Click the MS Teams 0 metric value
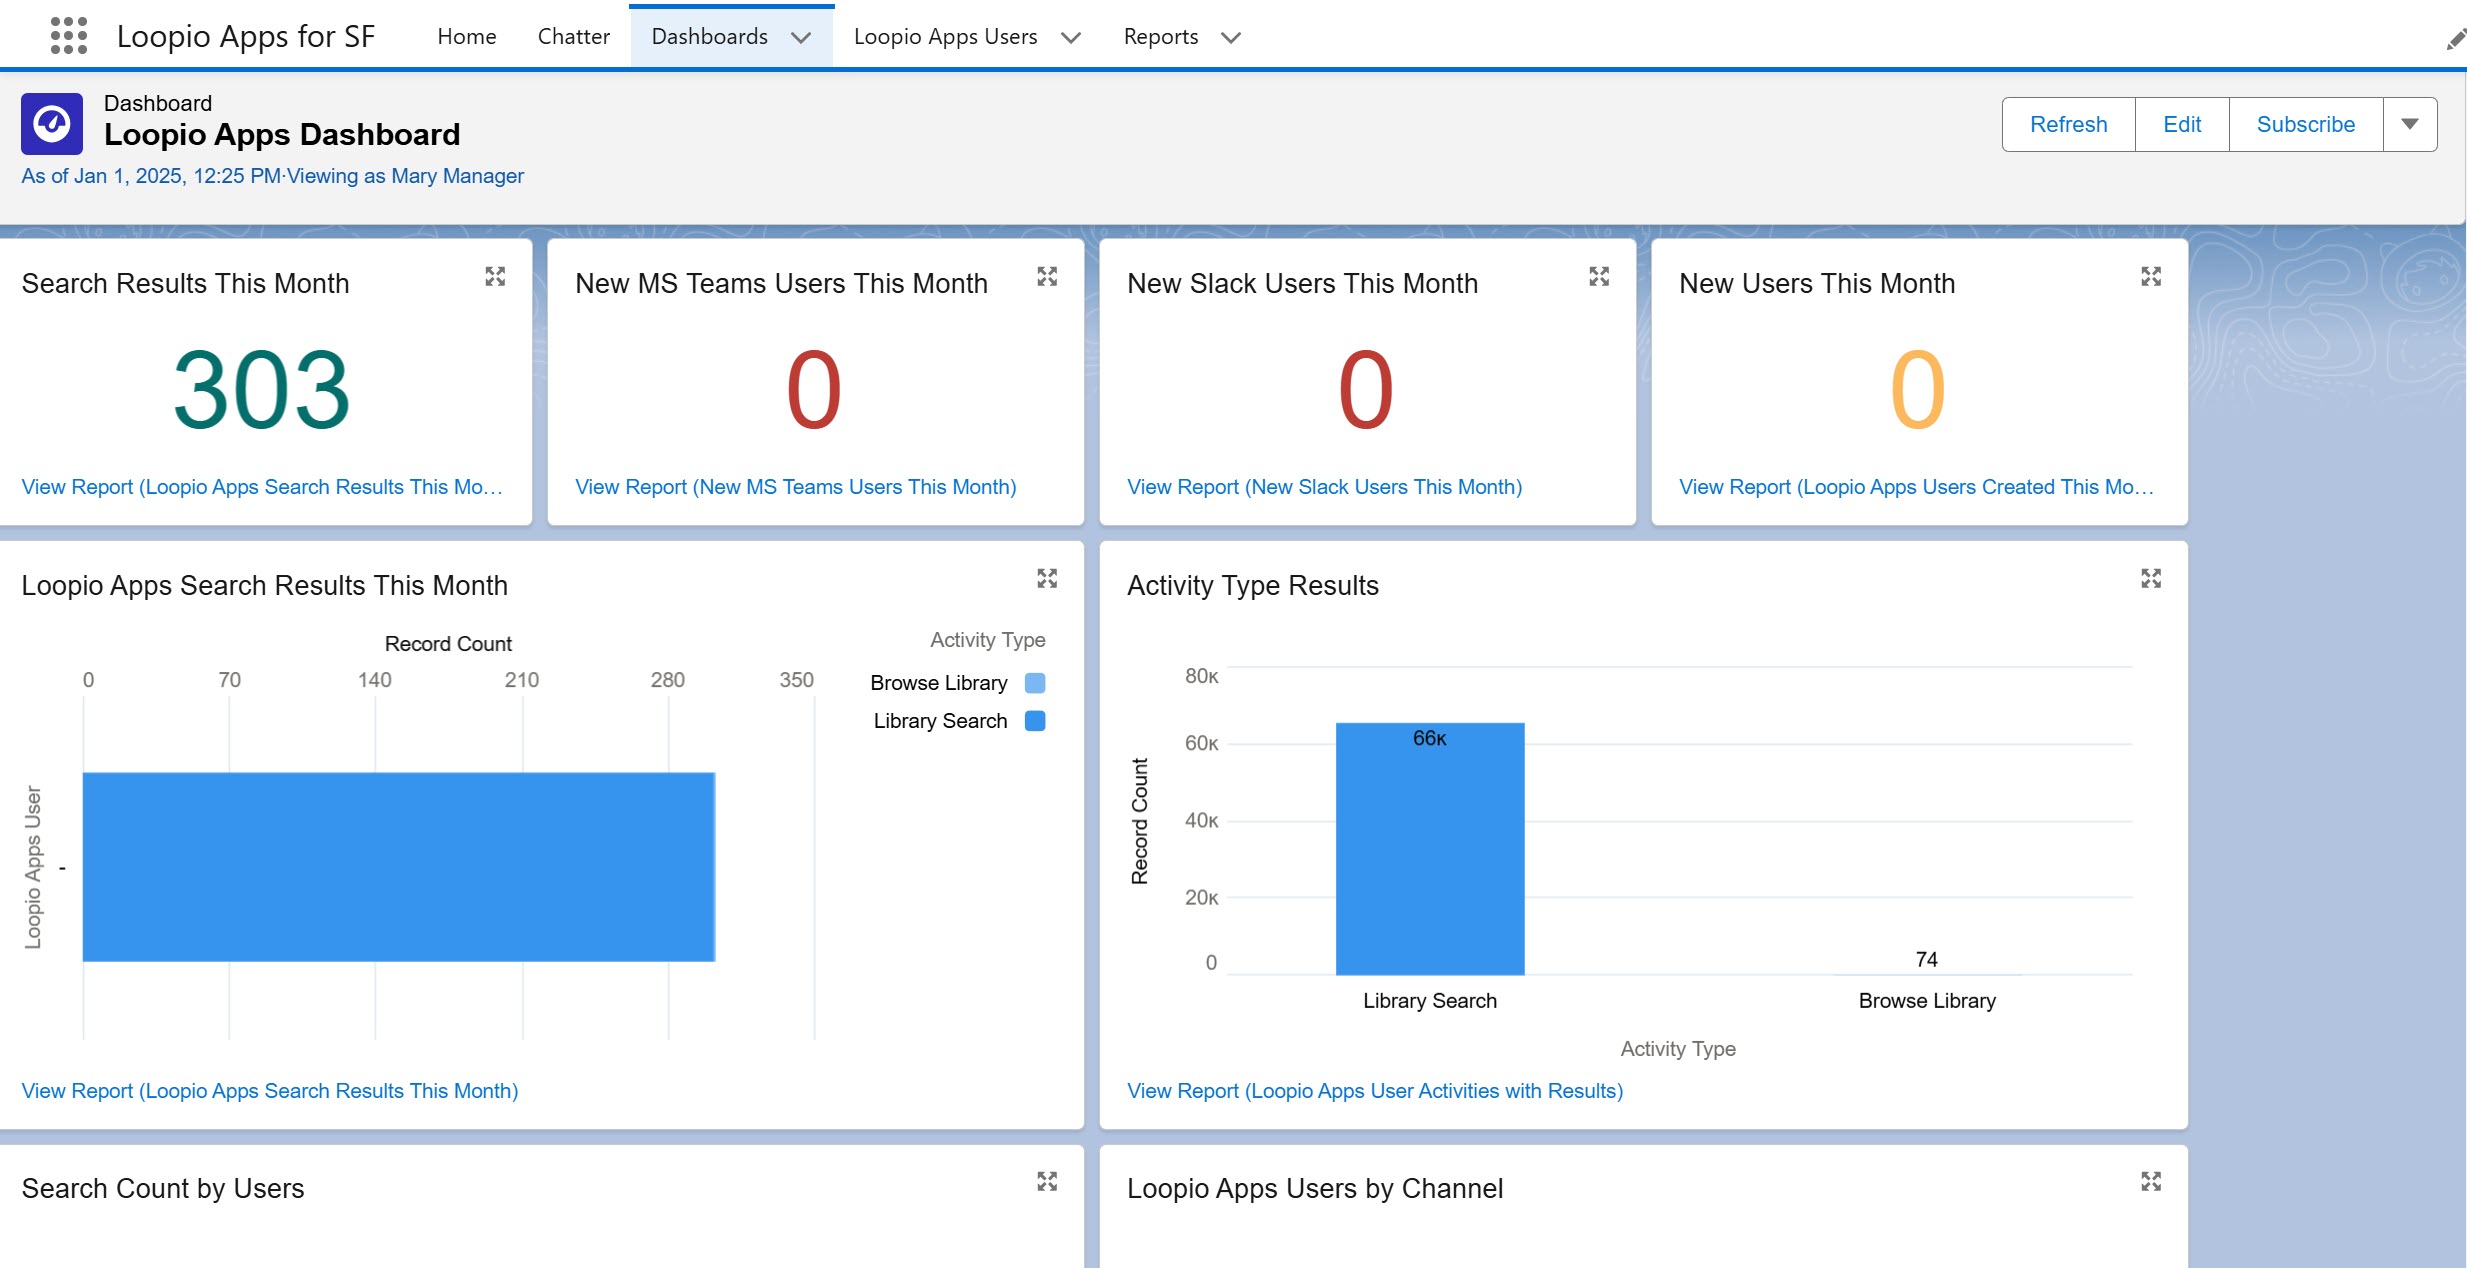Viewport: 2467px width, 1268px height. (814, 390)
